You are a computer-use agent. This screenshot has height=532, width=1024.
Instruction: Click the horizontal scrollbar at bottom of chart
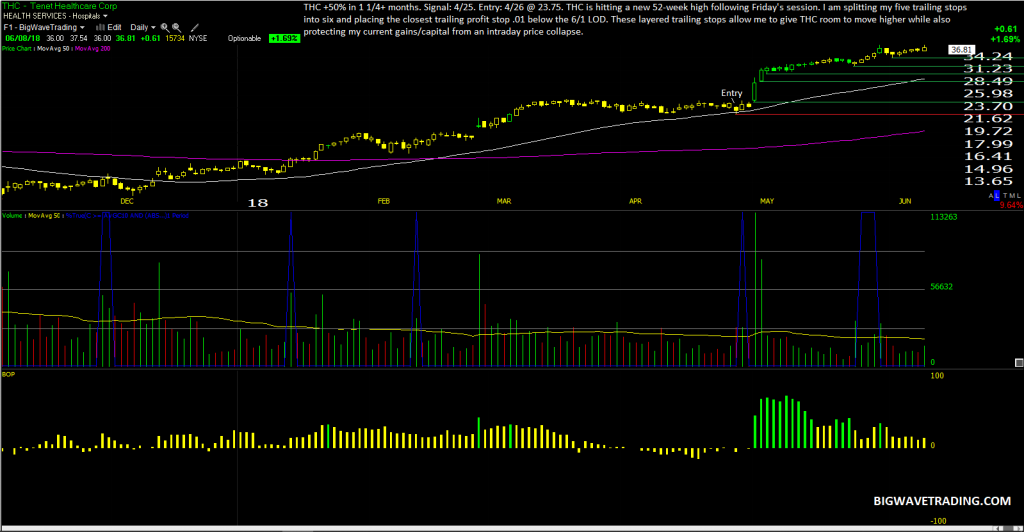click(512, 528)
